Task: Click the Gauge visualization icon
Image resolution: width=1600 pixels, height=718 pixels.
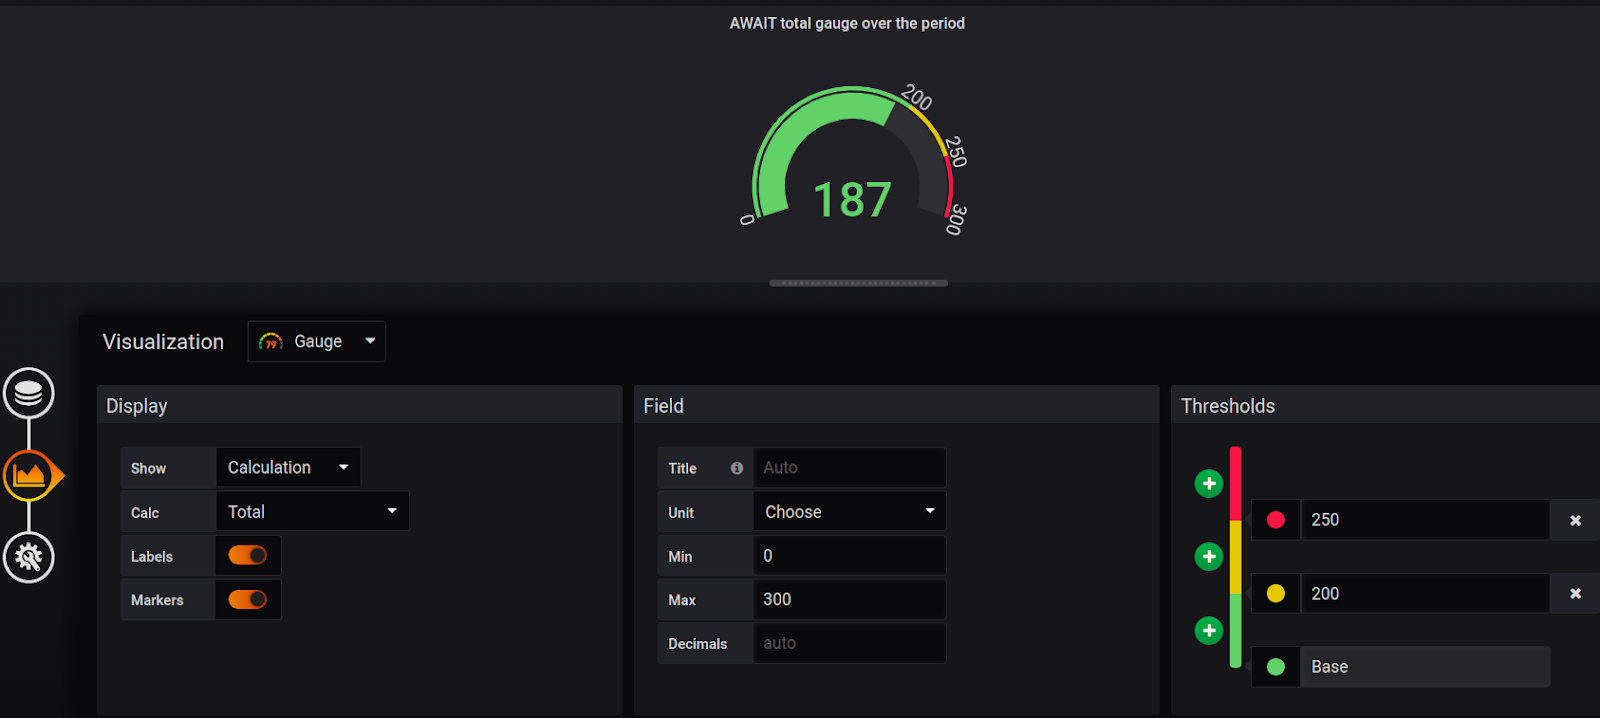Action: click(270, 342)
